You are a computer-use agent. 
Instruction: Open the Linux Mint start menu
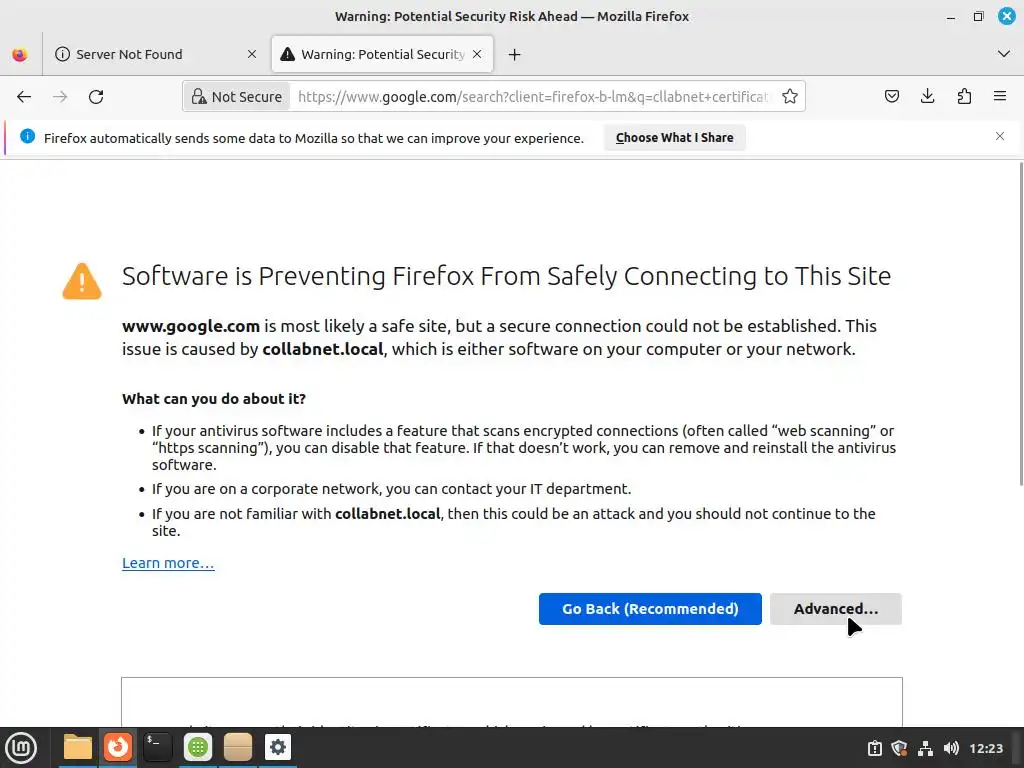(21, 747)
